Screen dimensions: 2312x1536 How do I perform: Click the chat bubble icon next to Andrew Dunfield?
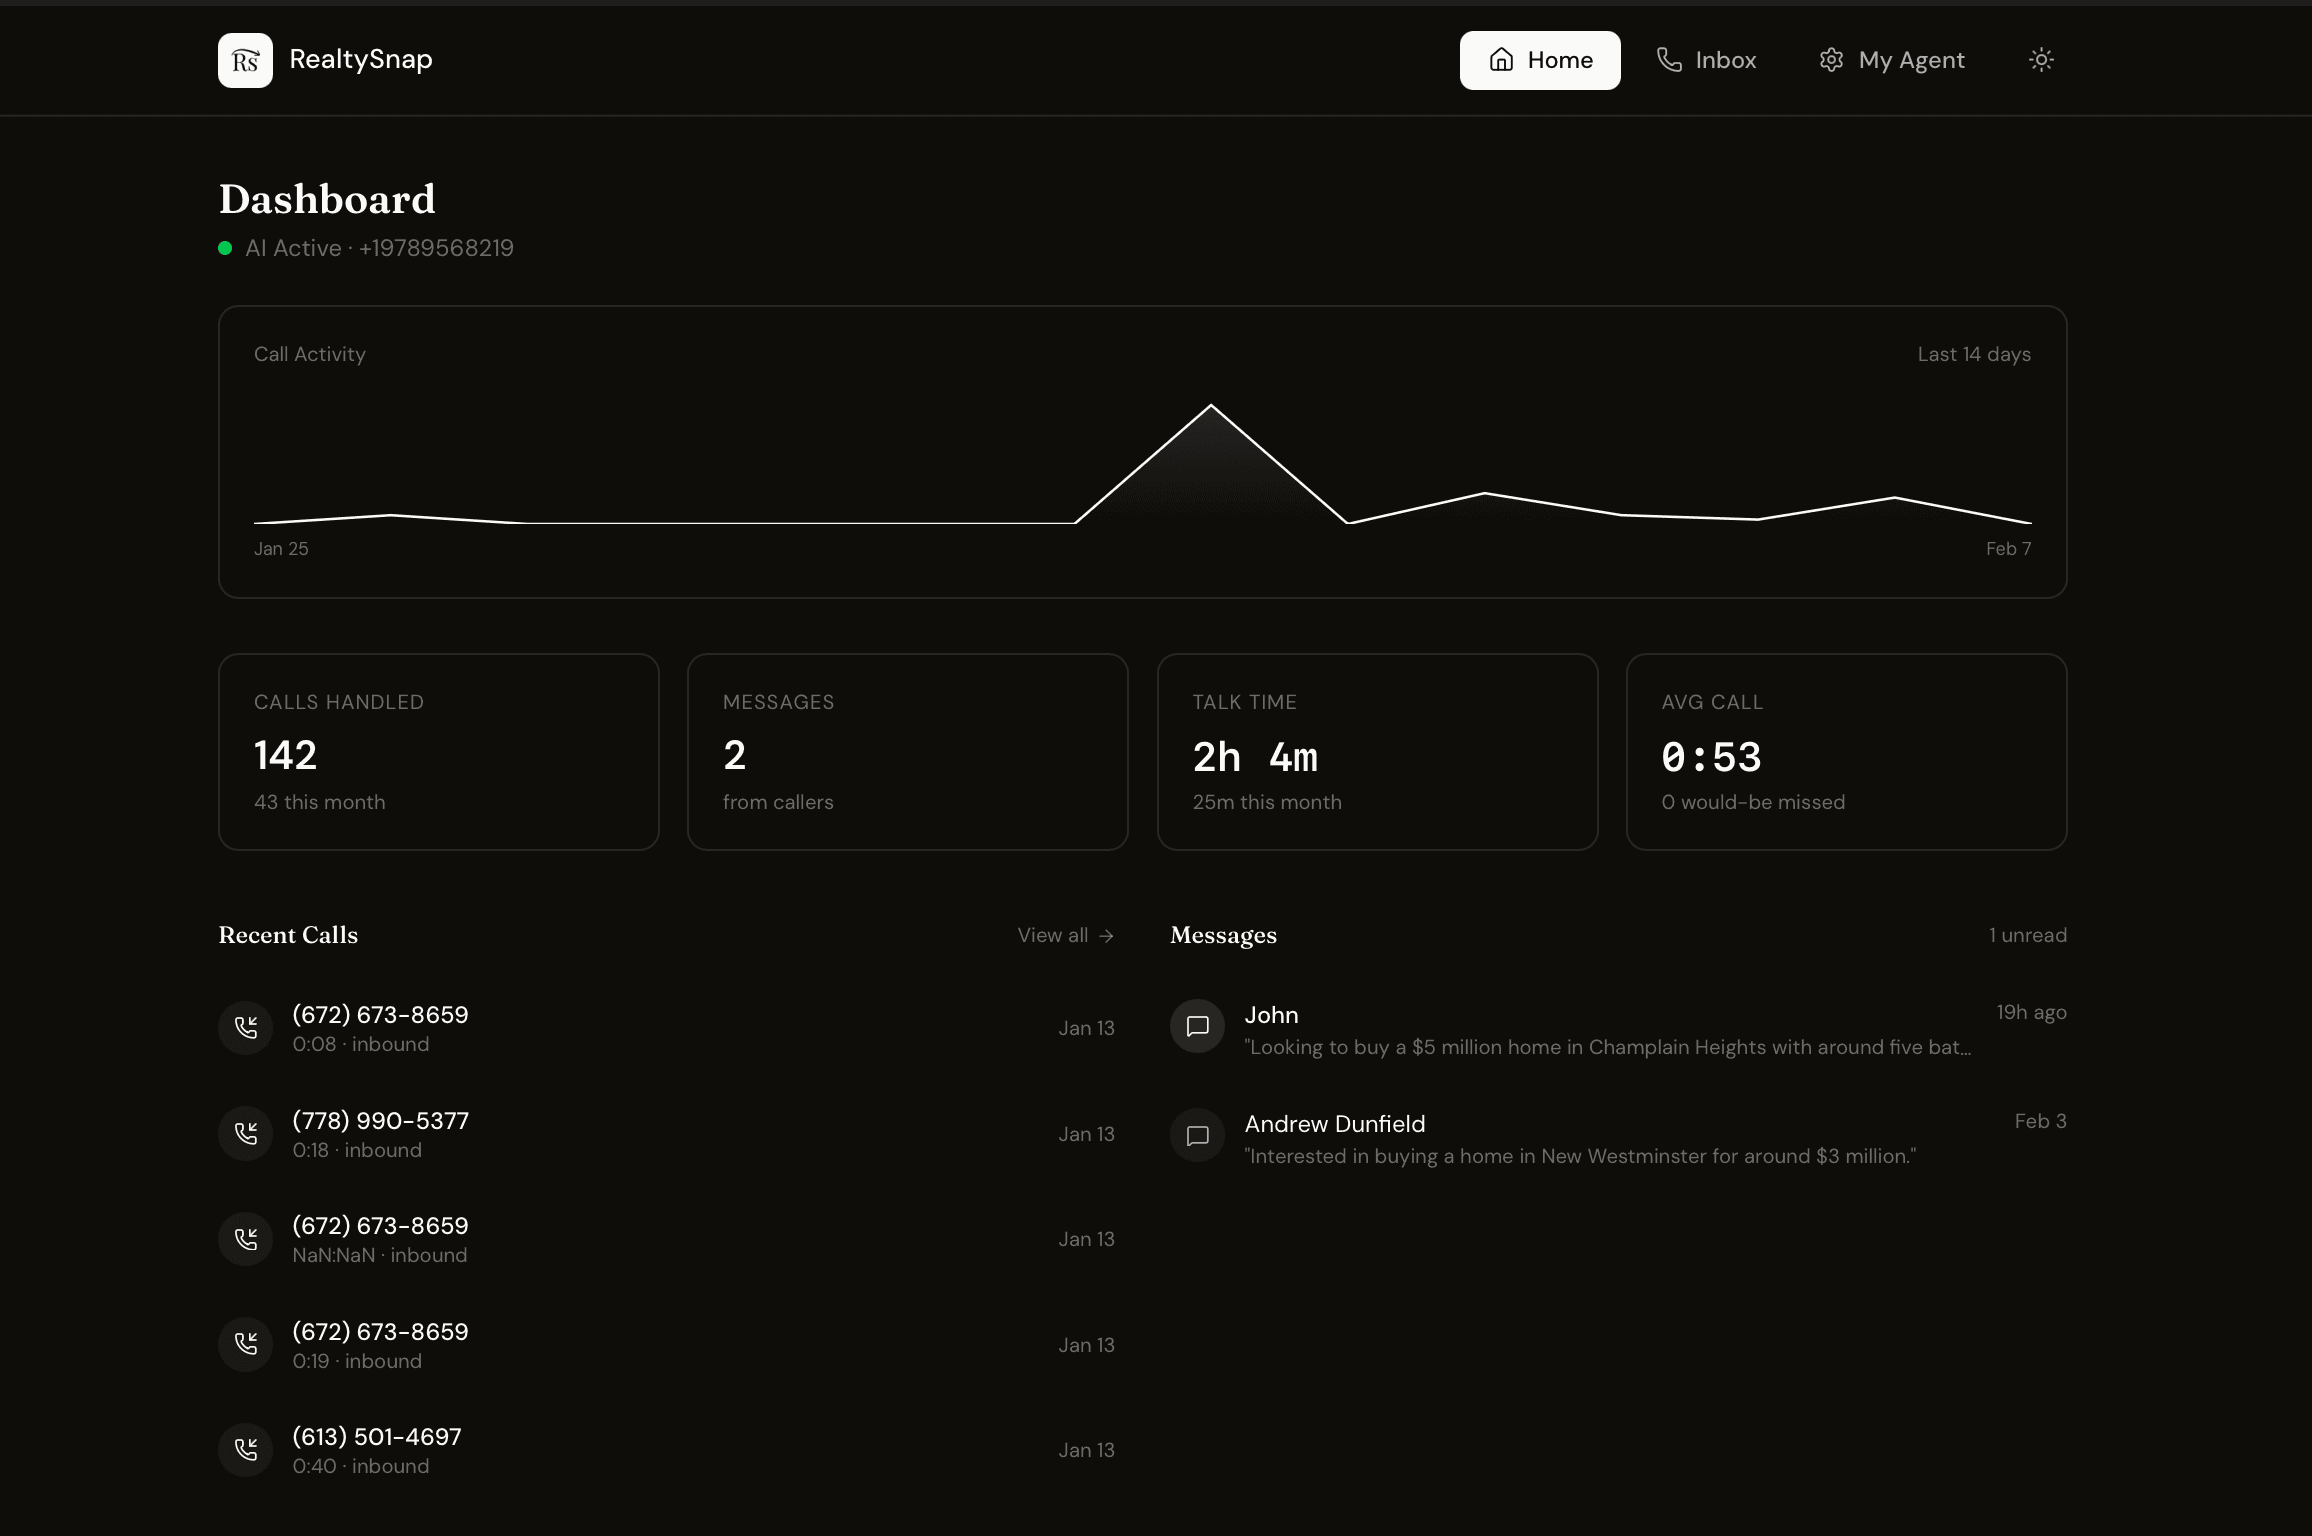point(1195,1135)
